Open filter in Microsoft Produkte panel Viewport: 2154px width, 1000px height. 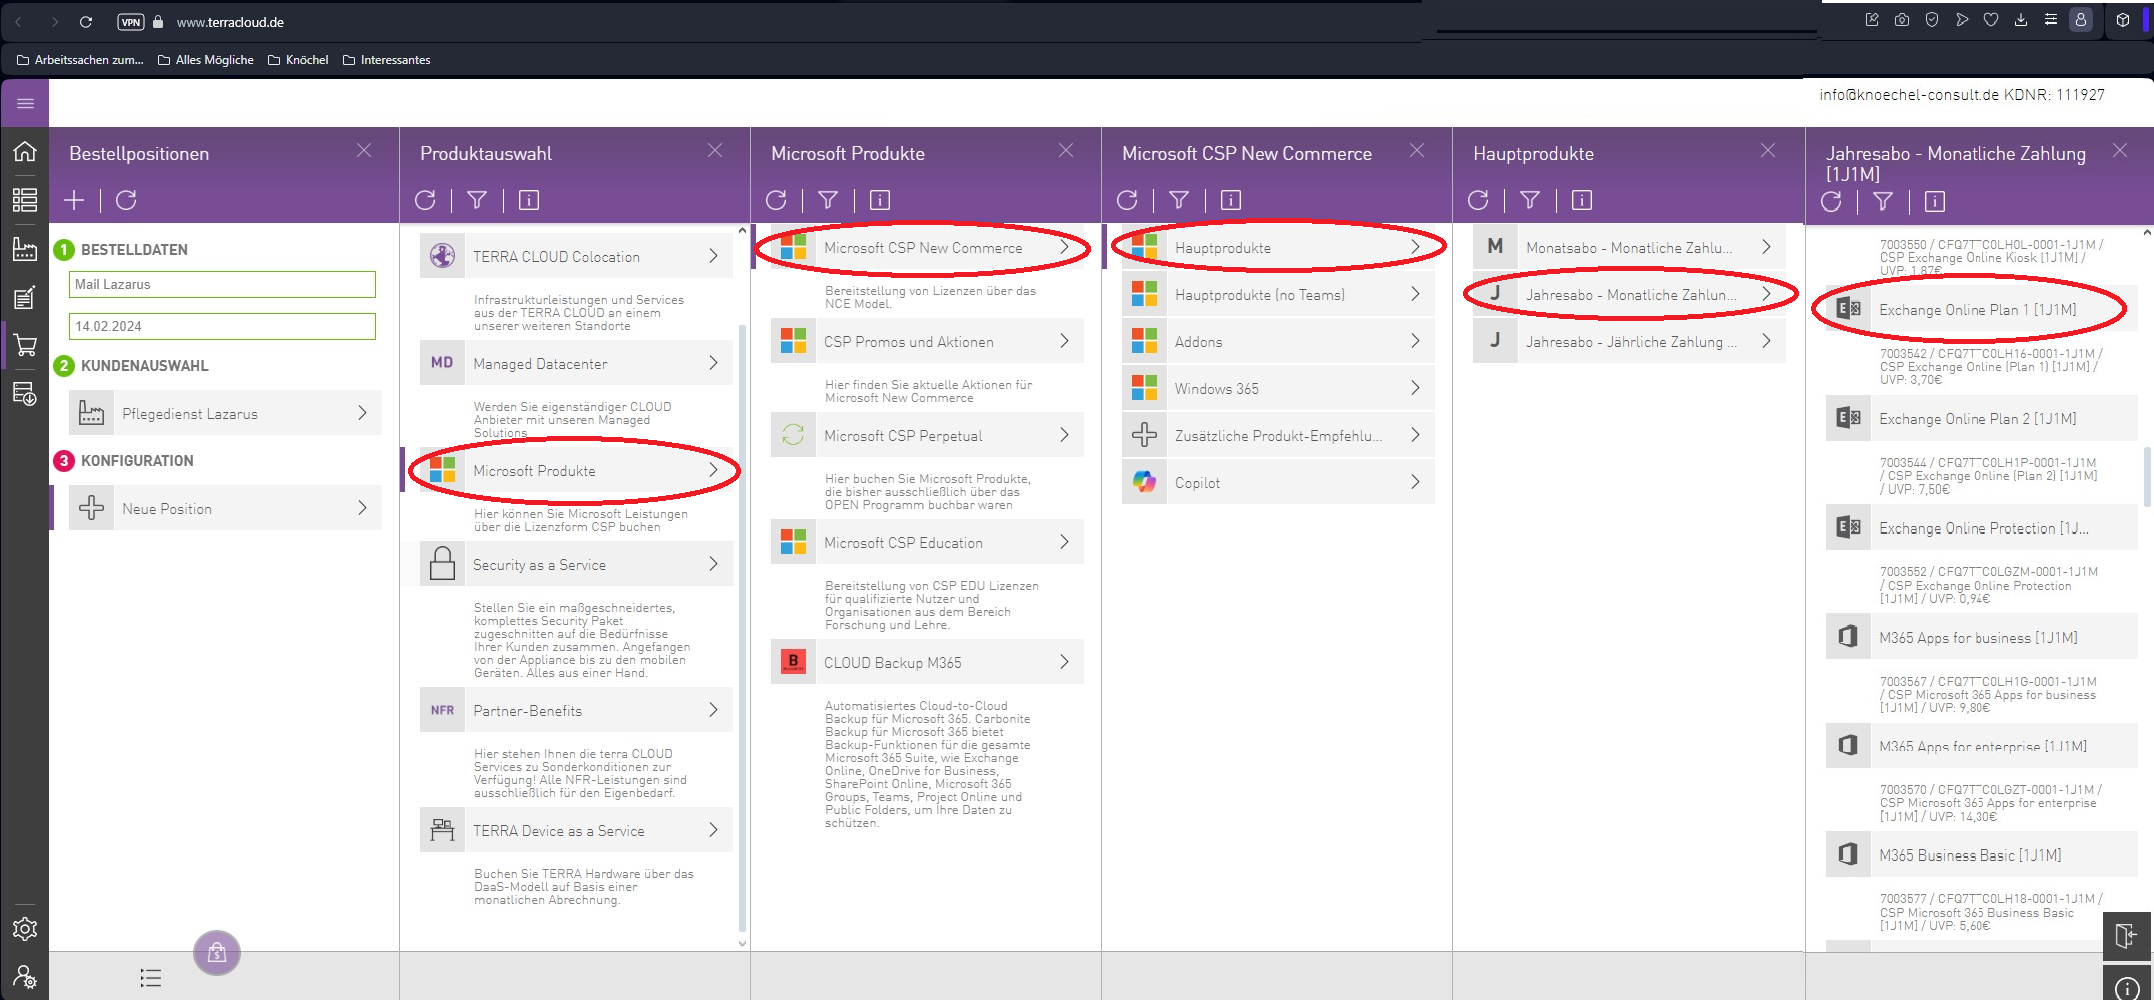coord(828,200)
